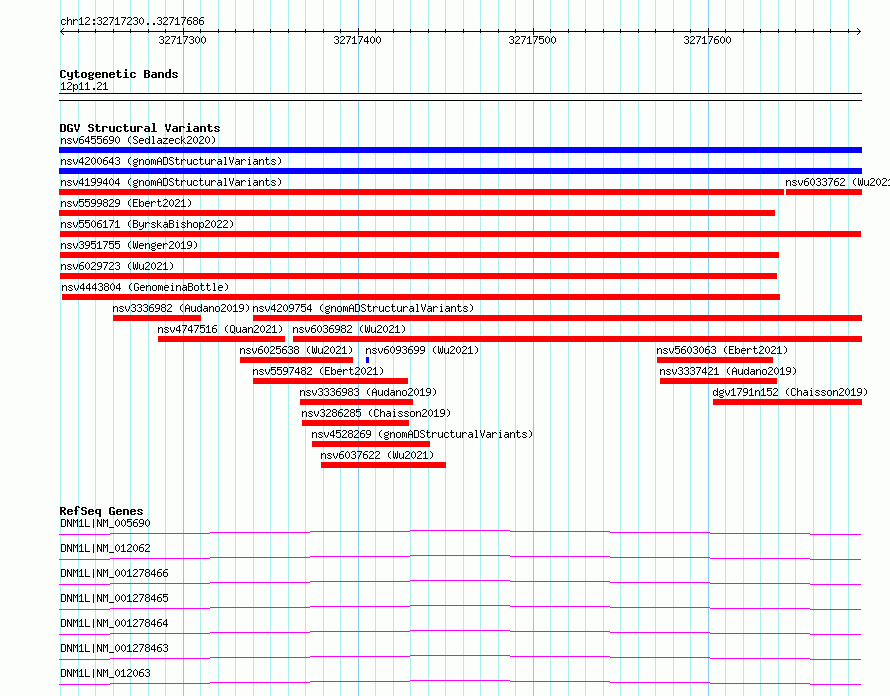The width and height of the screenshot is (890, 696).
Task: Click the nsv4200643 (gnomADStructuralVariants) label
Action: click(x=171, y=161)
